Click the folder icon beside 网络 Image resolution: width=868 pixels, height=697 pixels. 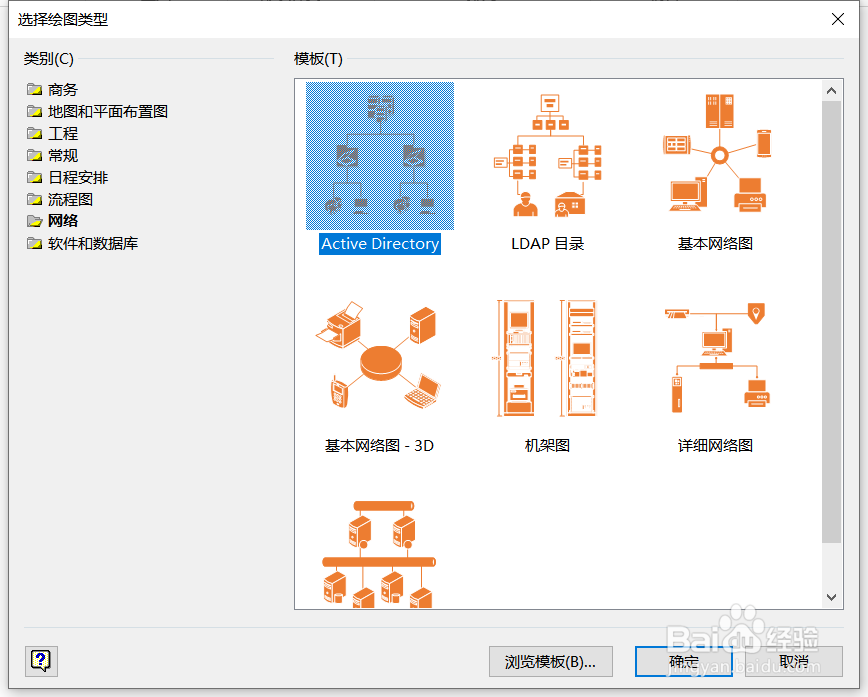[x=33, y=220]
